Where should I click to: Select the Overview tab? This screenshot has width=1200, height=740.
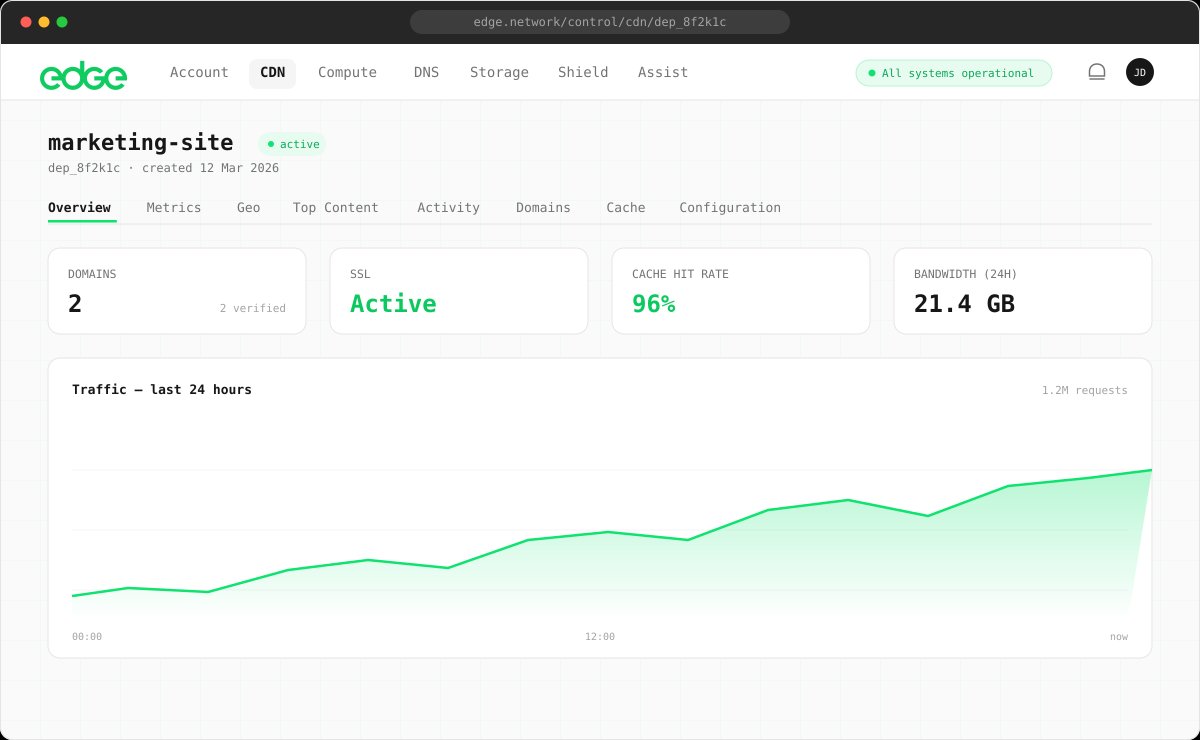[x=79, y=208]
